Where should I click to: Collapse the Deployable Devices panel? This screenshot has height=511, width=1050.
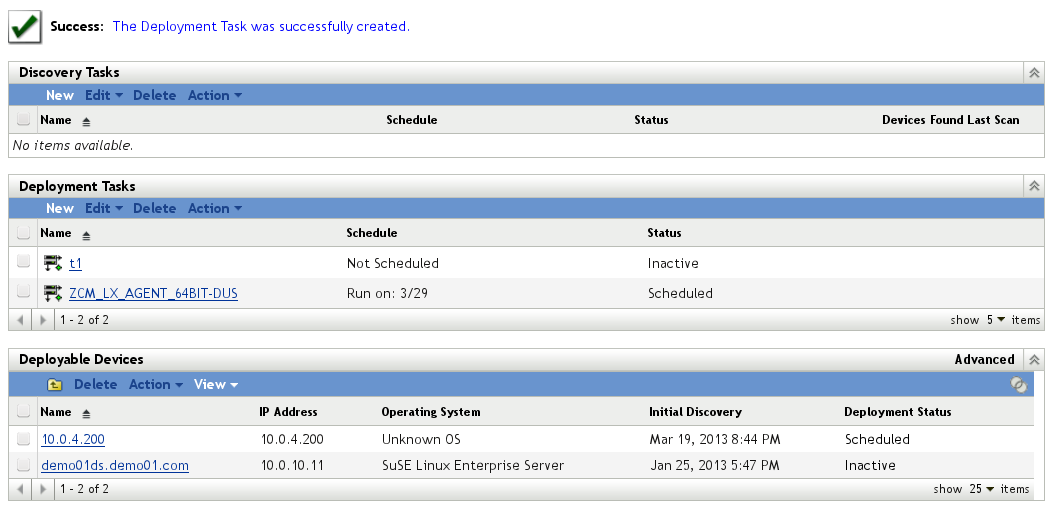click(x=1034, y=360)
